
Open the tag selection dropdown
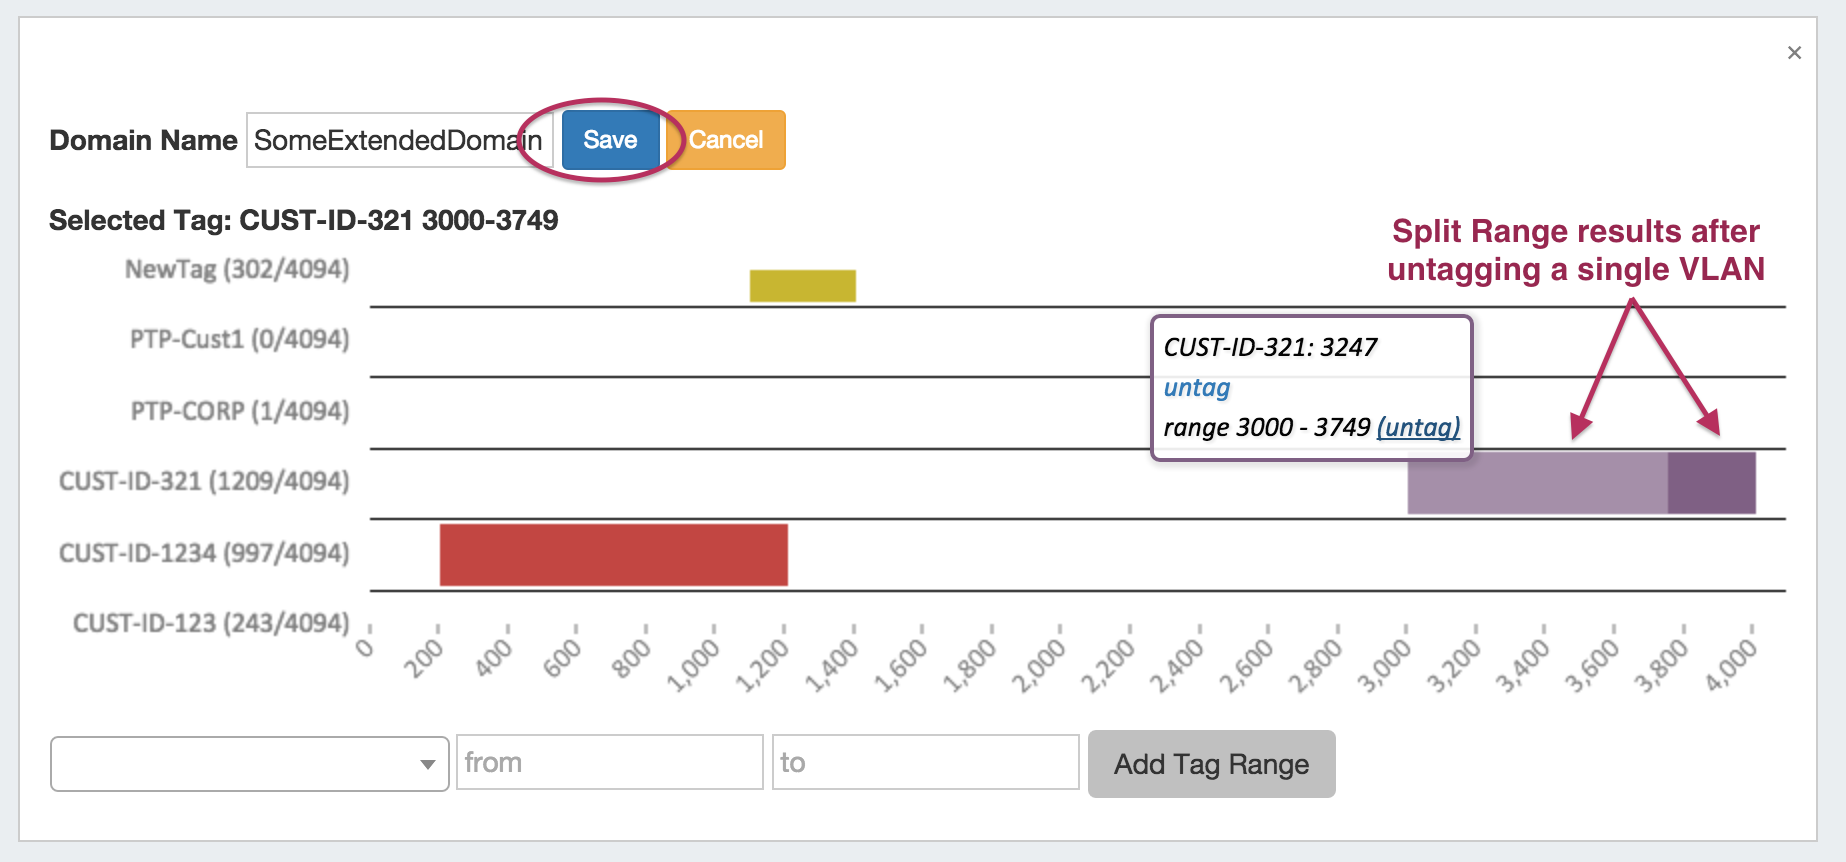[x=249, y=764]
